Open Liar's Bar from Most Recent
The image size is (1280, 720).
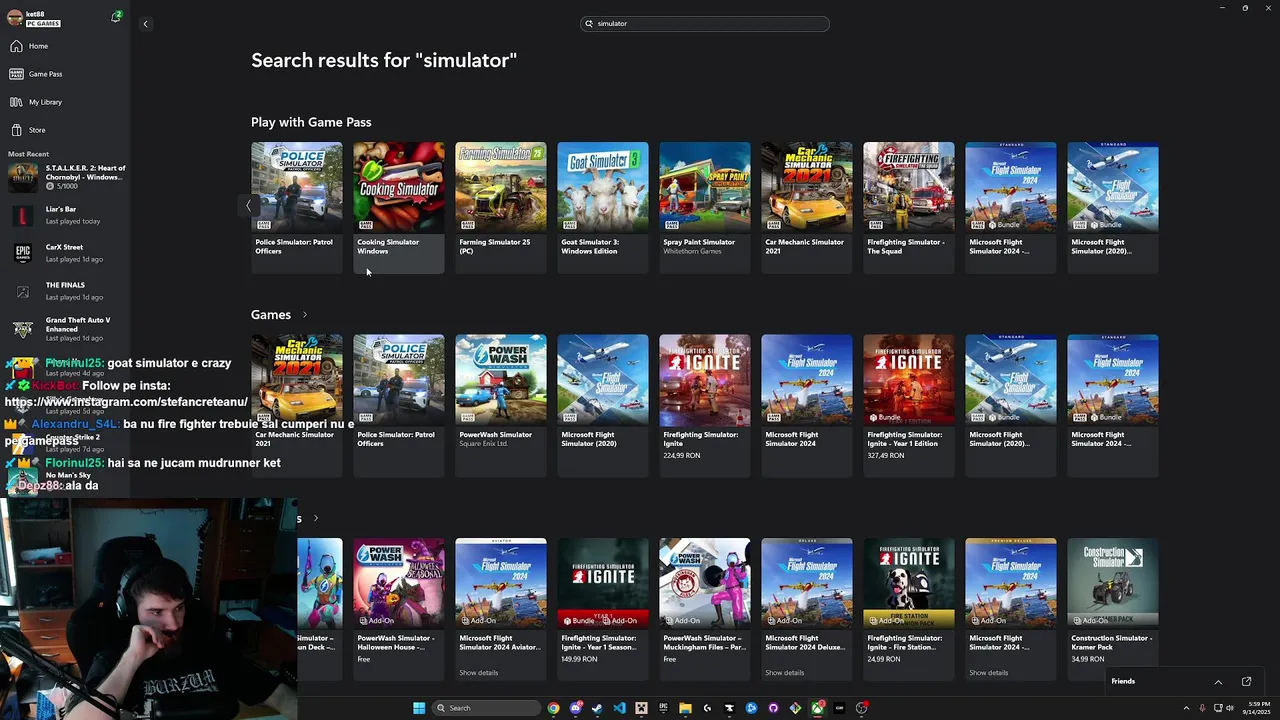point(65,215)
